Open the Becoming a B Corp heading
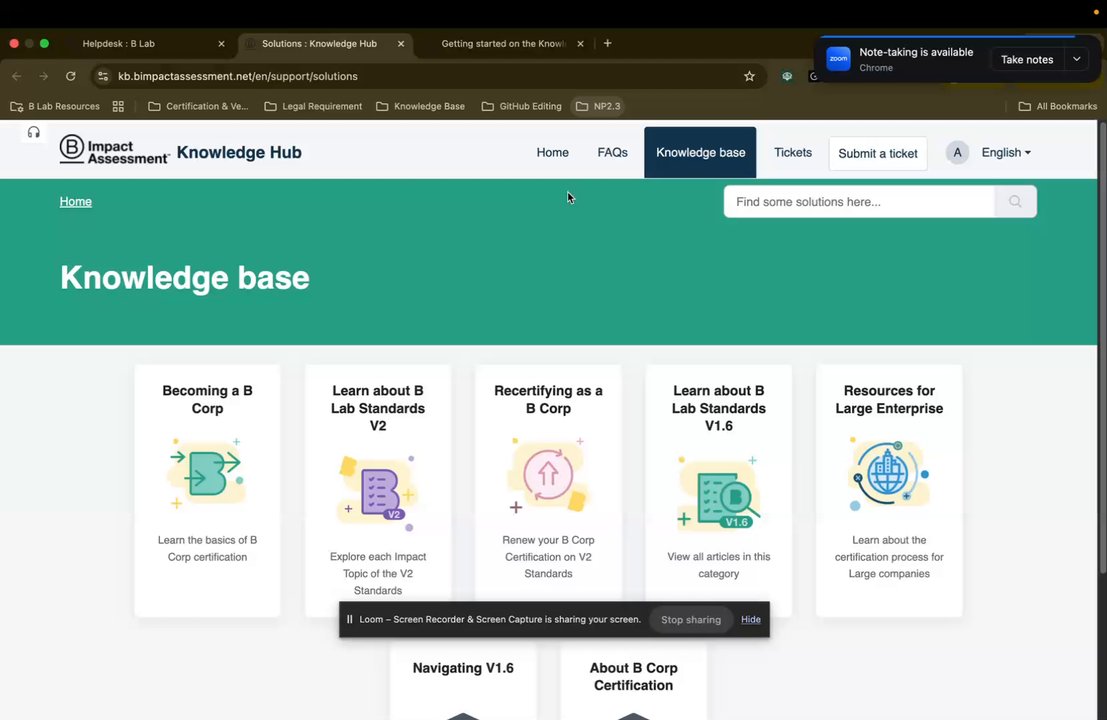 coord(207,400)
